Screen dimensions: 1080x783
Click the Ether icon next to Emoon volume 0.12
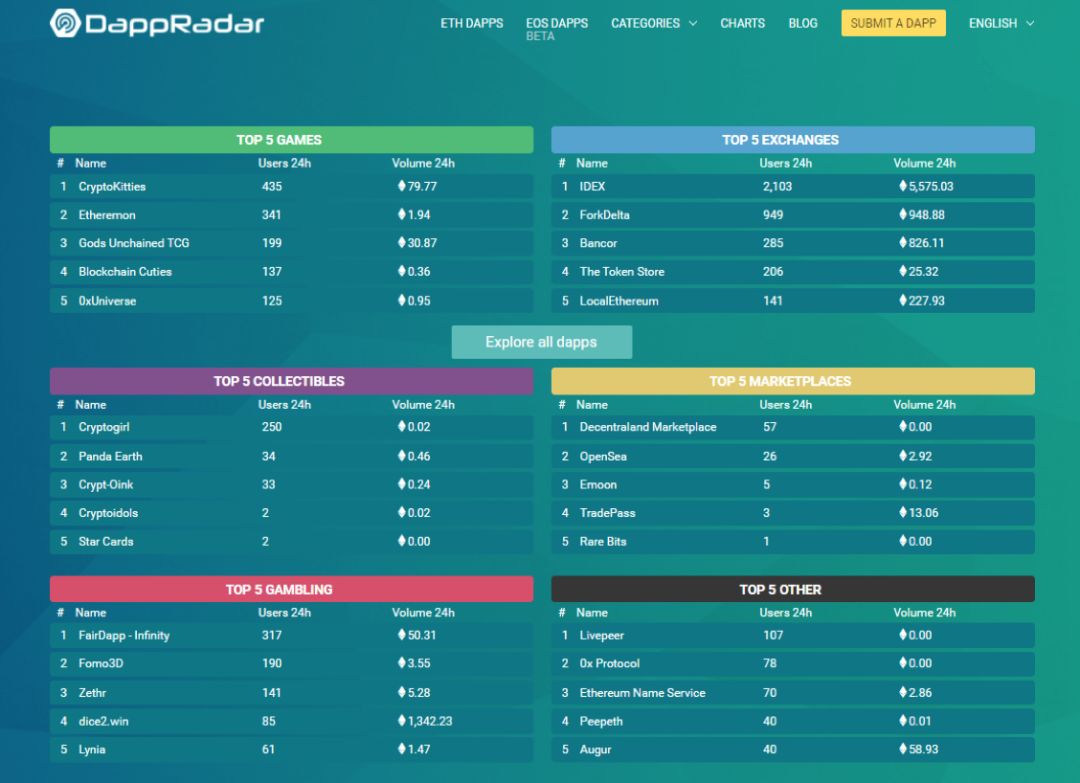[x=903, y=484]
